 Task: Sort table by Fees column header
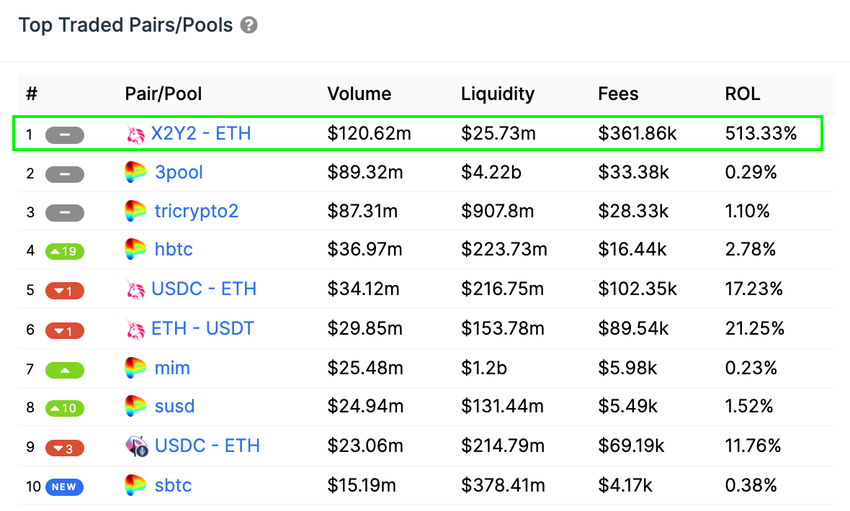tap(618, 94)
